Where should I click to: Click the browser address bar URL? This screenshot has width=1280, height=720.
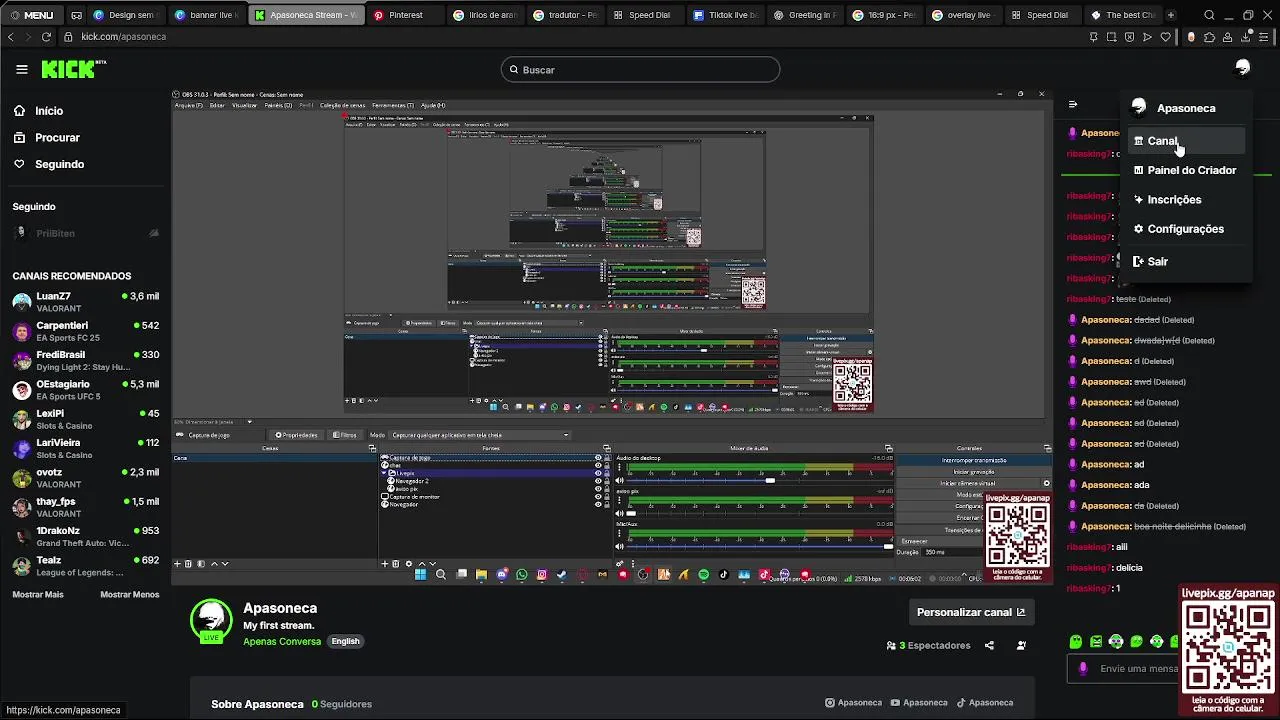point(123,37)
